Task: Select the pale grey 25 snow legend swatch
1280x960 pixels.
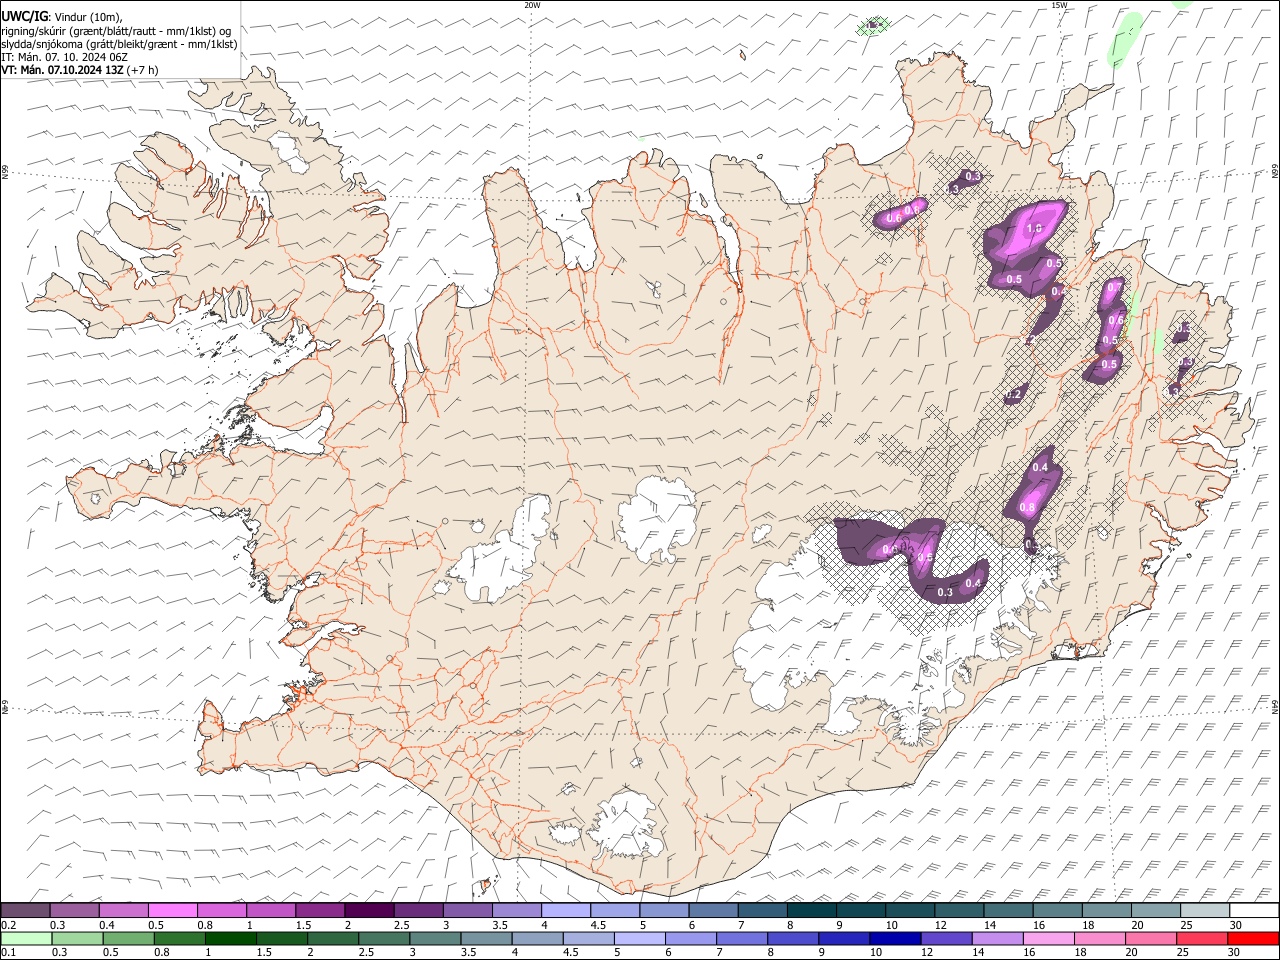Action: 1205,911
